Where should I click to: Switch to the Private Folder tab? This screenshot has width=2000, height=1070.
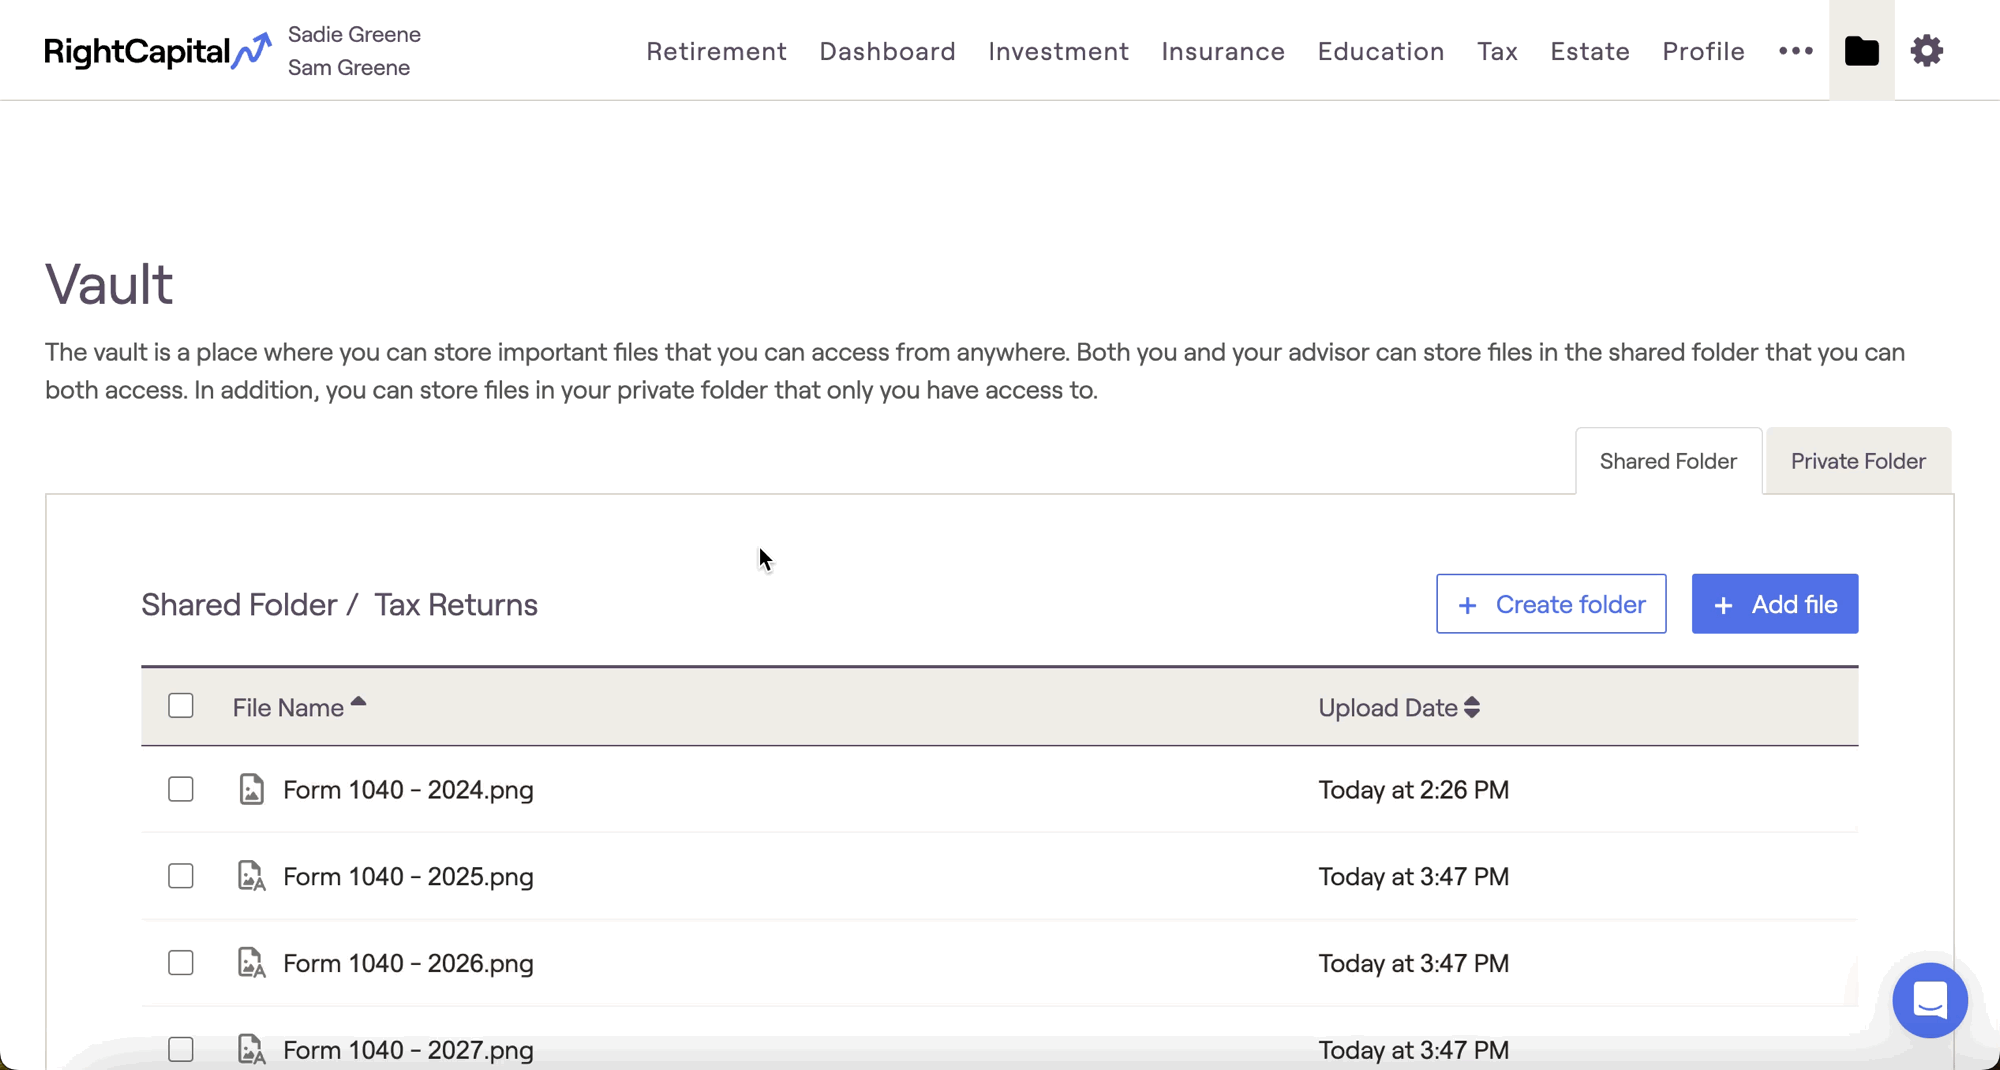[1857, 461]
